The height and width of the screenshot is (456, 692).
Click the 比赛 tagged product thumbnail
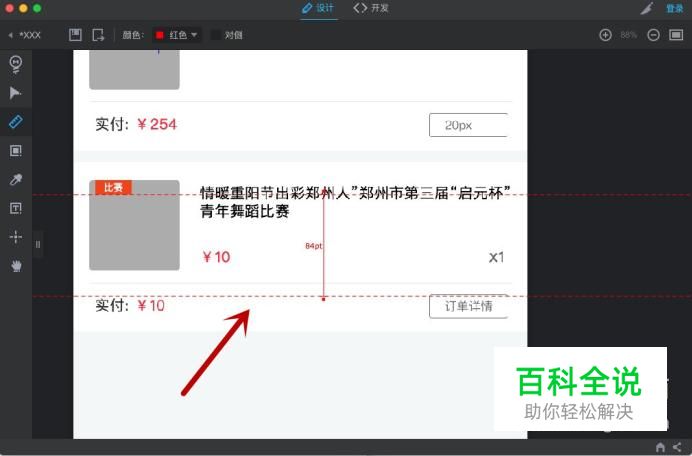point(135,225)
